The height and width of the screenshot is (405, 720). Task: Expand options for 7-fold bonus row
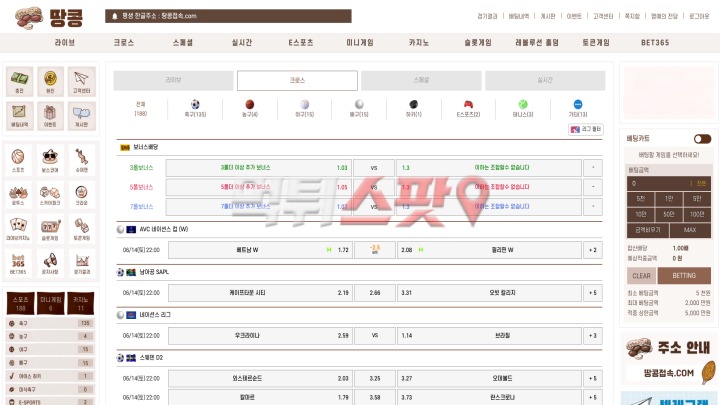[593, 207]
